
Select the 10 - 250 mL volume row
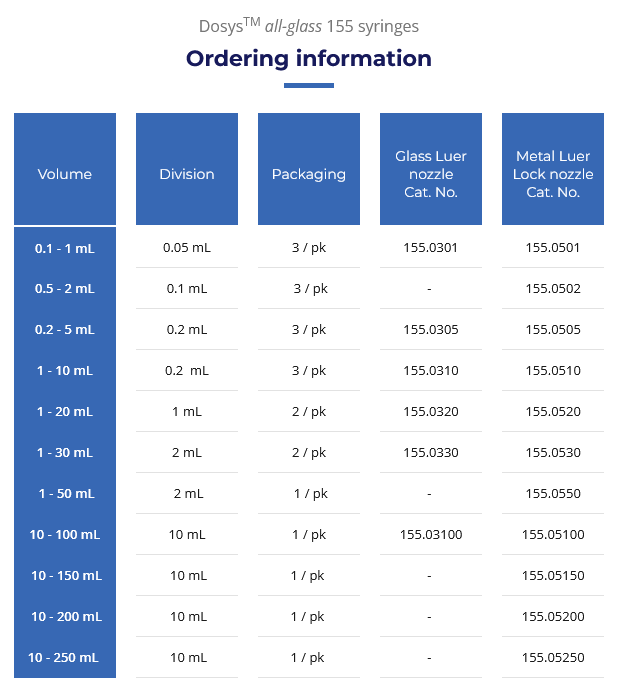[x=65, y=658]
